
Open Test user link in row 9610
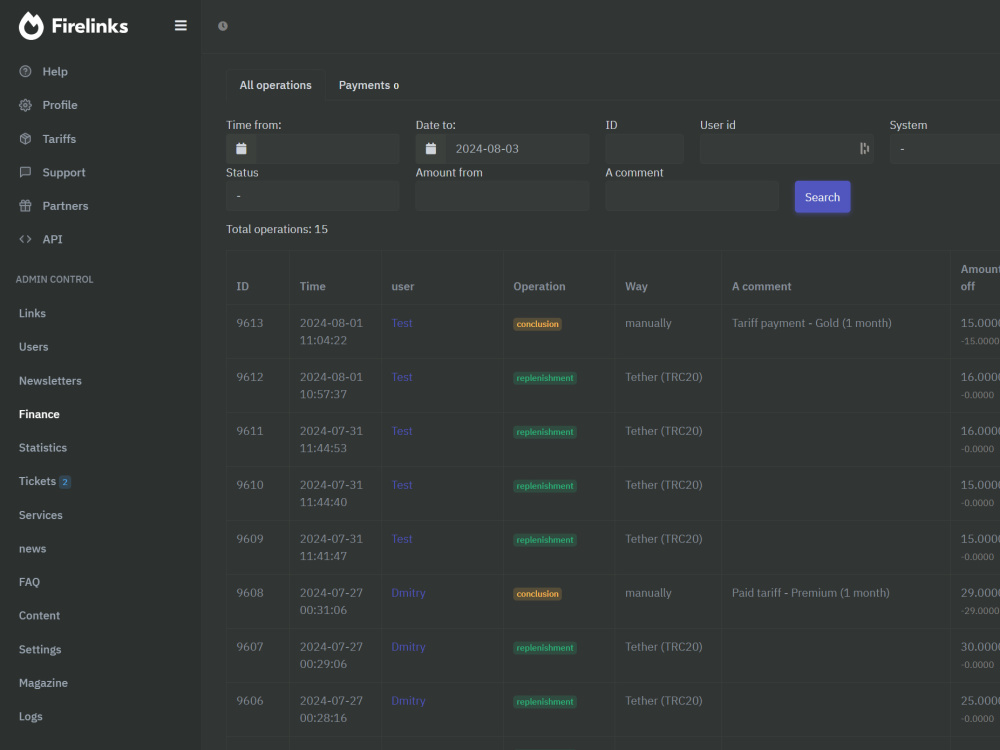(402, 485)
